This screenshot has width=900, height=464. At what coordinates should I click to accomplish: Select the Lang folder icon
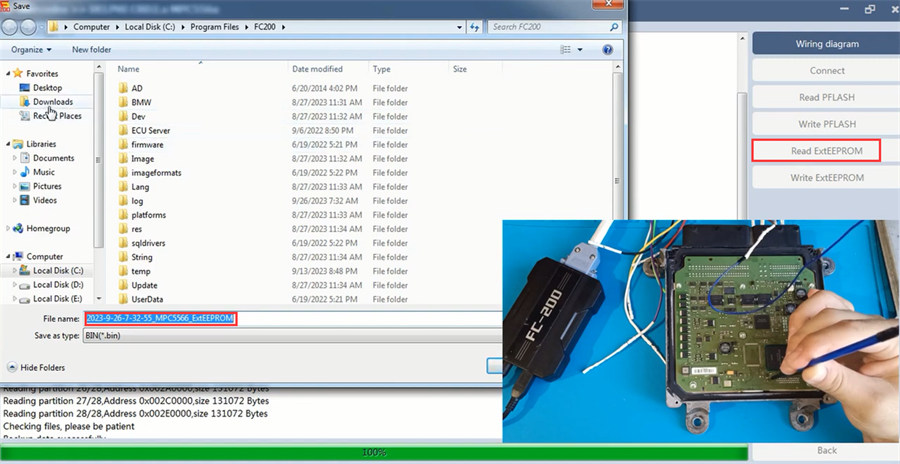pyautogui.click(x=123, y=187)
